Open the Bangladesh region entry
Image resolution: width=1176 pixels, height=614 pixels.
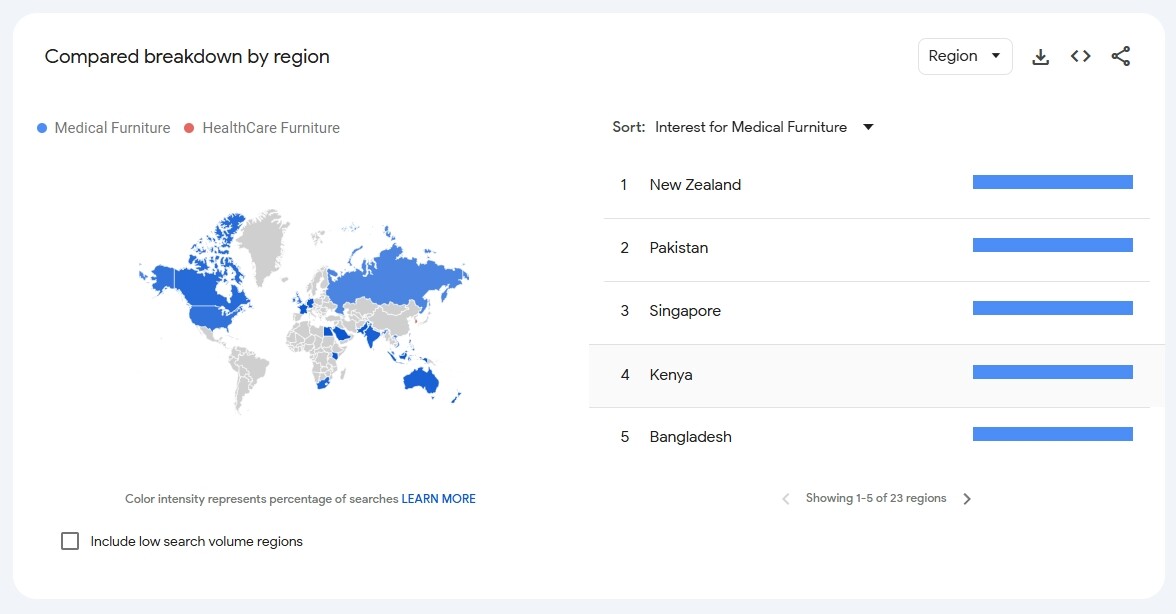[690, 437]
